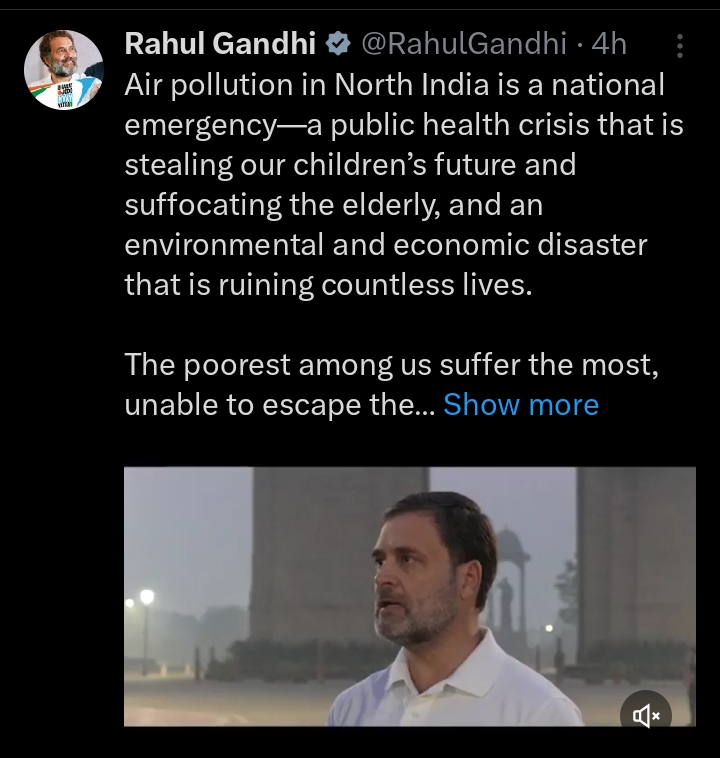Image resolution: width=720 pixels, height=758 pixels.
Task: Click the text 'environmental and economic disaster'
Action: [x=385, y=245]
